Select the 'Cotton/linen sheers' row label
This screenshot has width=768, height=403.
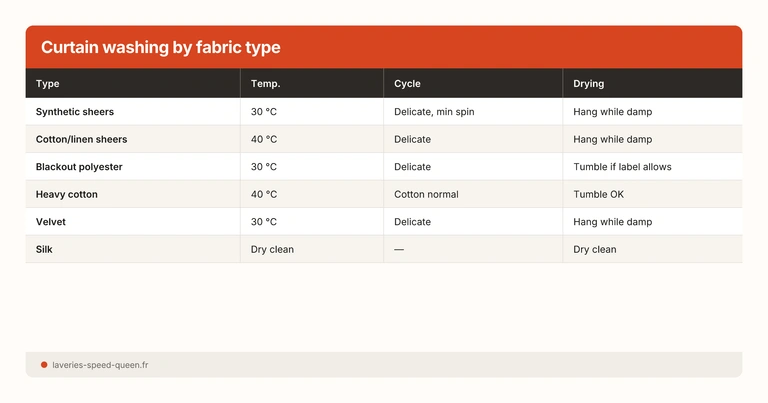(x=81, y=139)
